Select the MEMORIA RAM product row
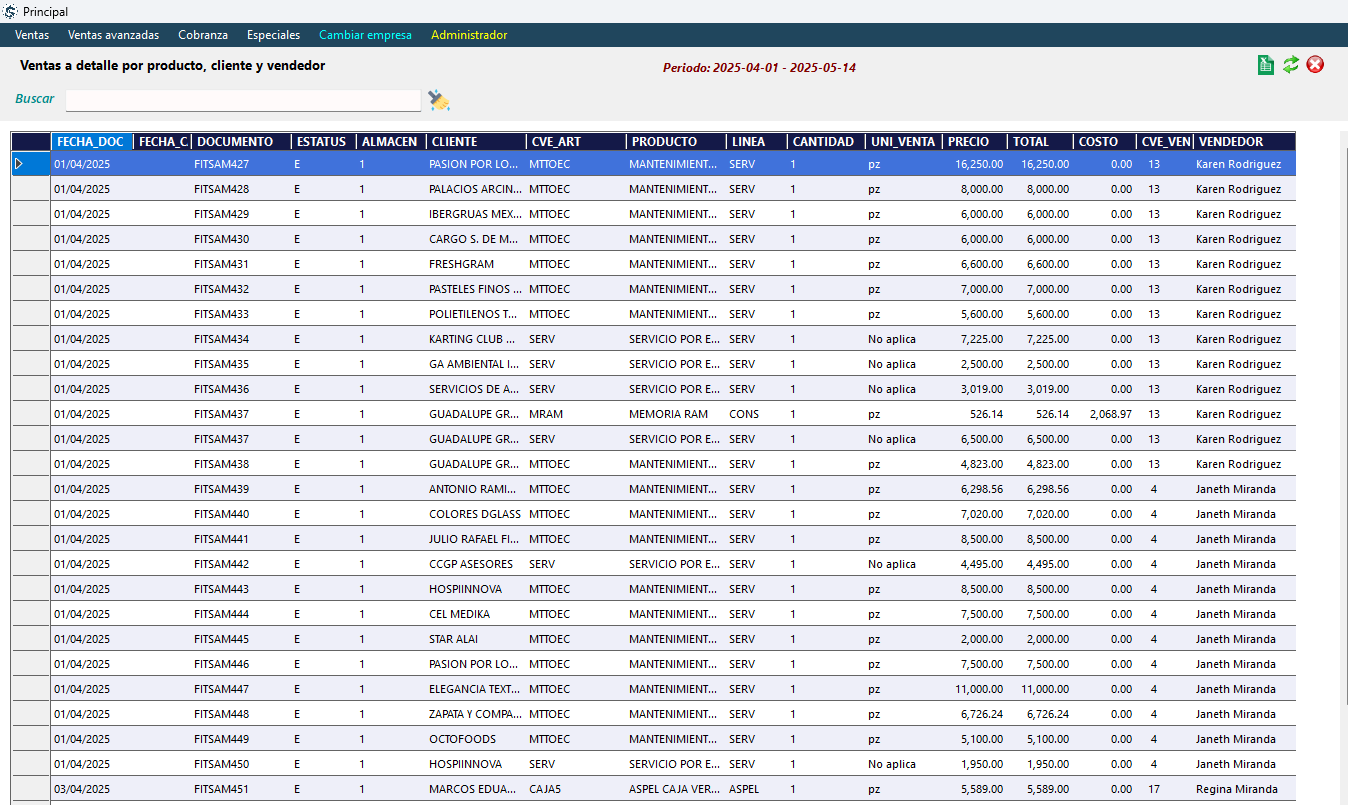The height and width of the screenshot is (810, 1348). [668, 414]
